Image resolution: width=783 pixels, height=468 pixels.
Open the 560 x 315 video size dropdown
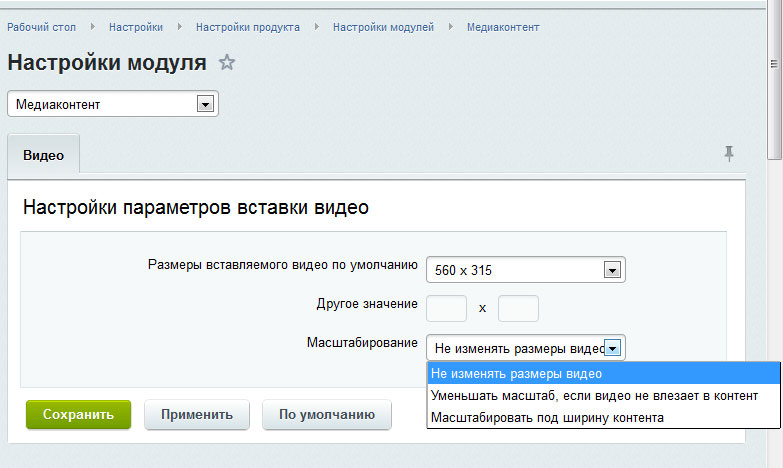point(525,270)
